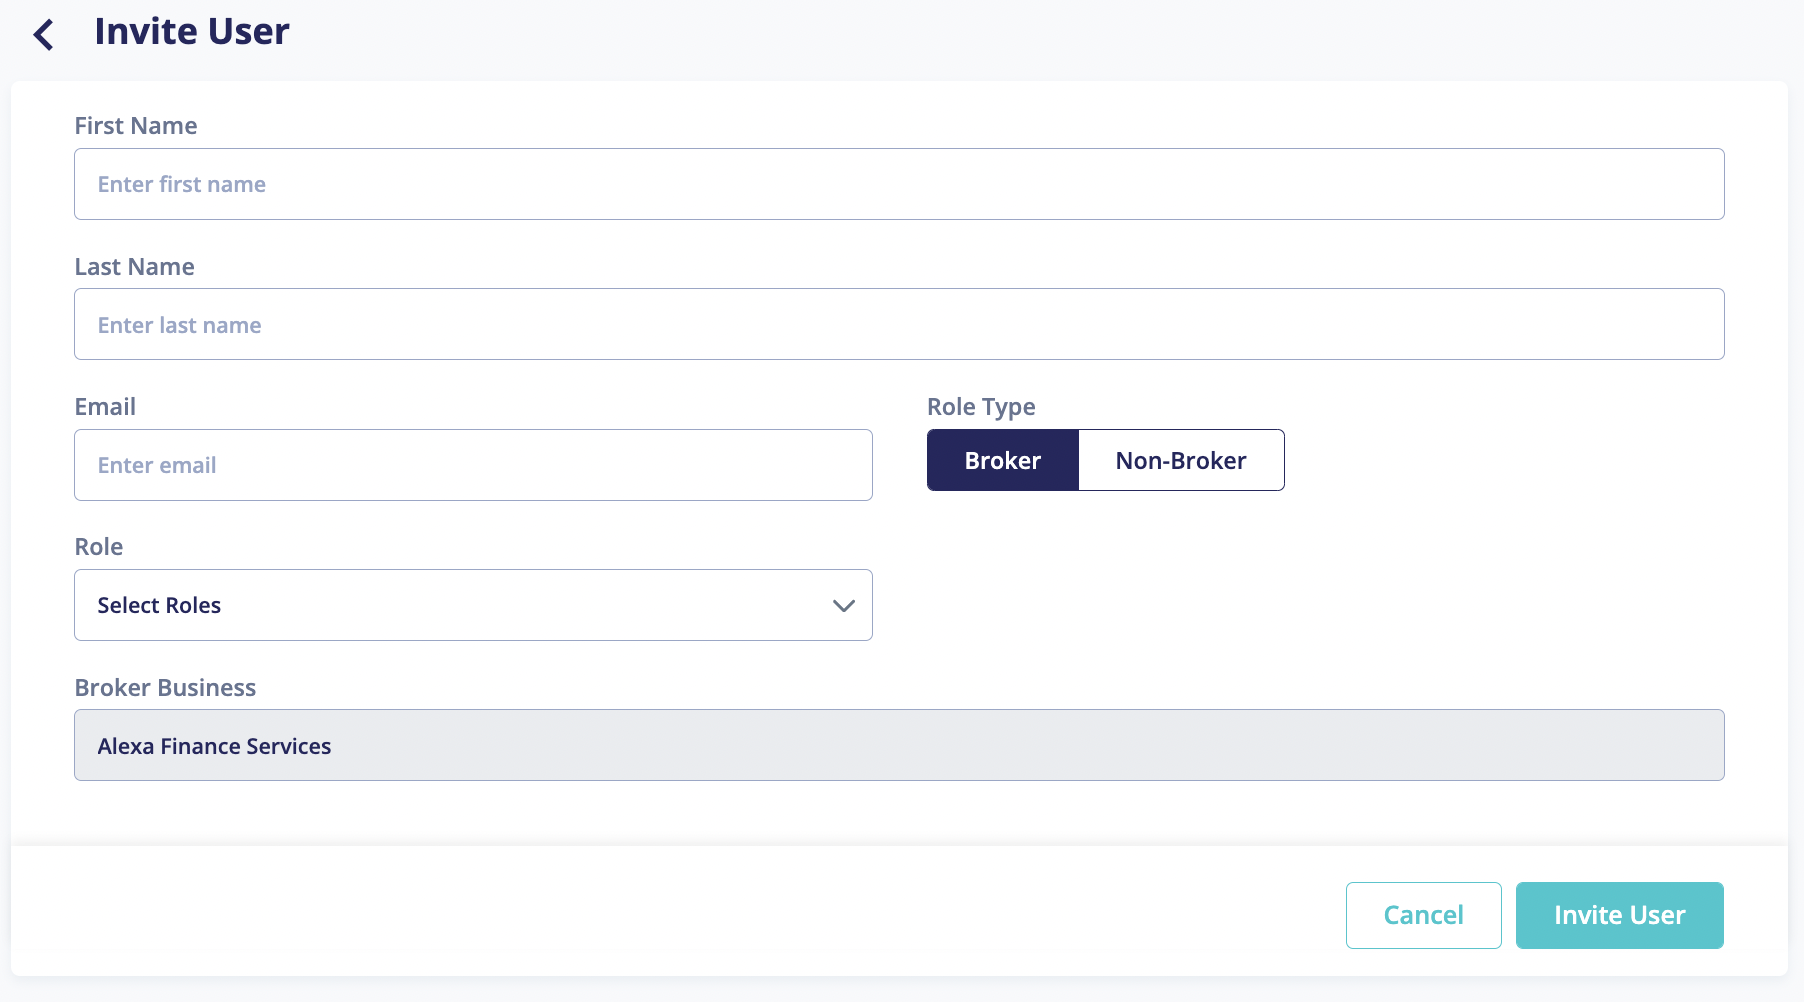The height and width of the screenshot is (1002, 1804).
Task: Click the Role Type label
Action: pos(980,406)
